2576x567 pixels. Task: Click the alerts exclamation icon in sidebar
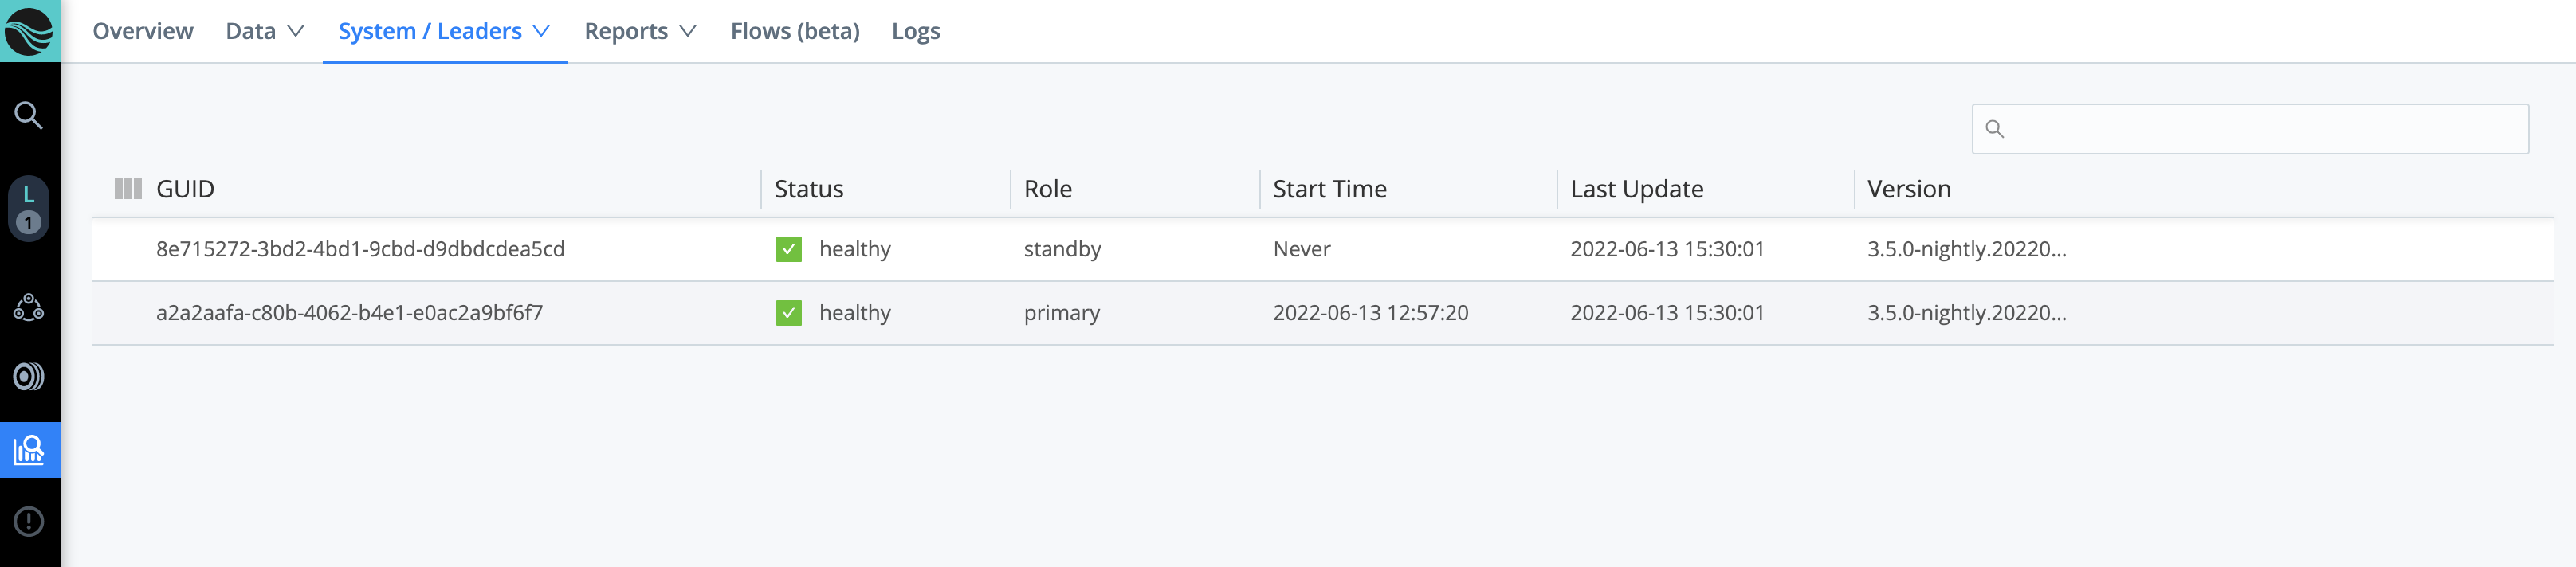pos(30,520)
